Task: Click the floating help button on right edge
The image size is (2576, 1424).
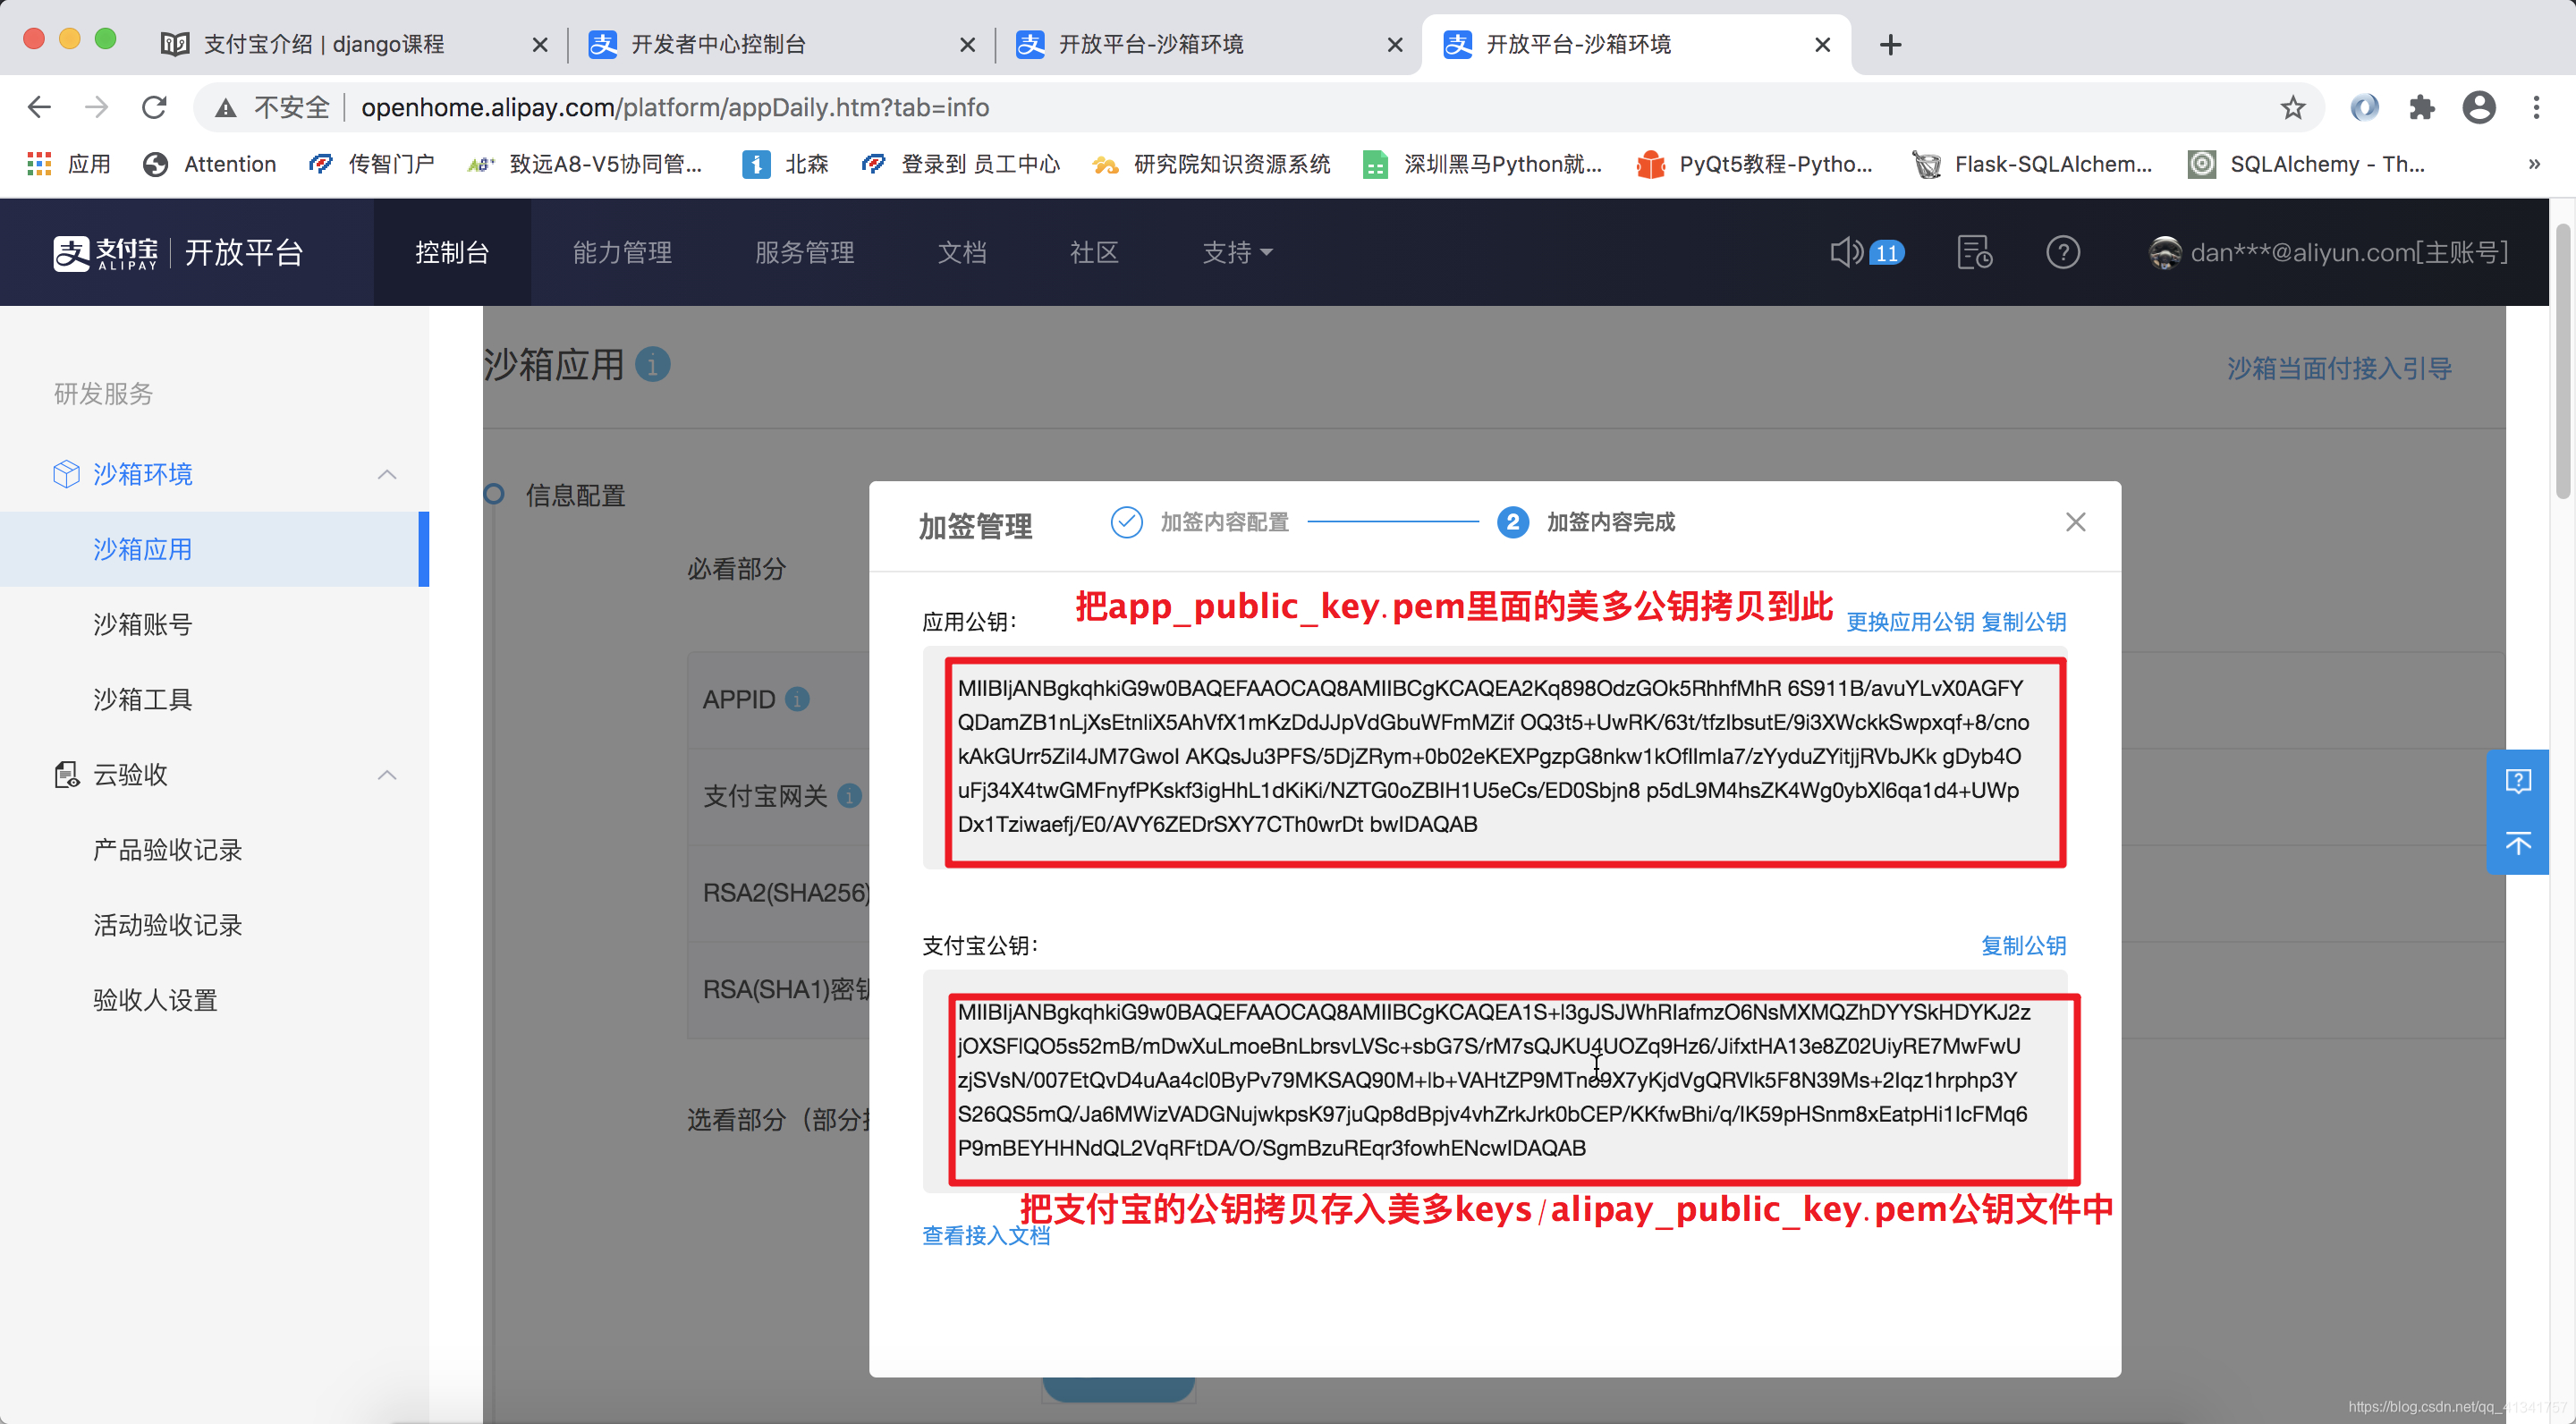Action: point(2520,781)
